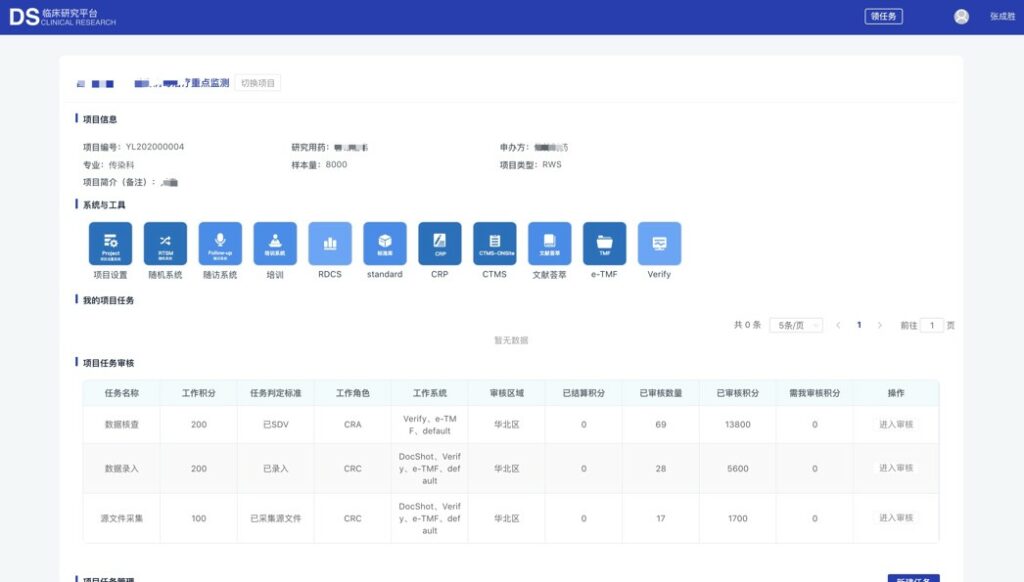This screenshot has height=582, width=1024.
Task: Open the 随访系统 follow-up tool
Action: click(x=220, y=244)
